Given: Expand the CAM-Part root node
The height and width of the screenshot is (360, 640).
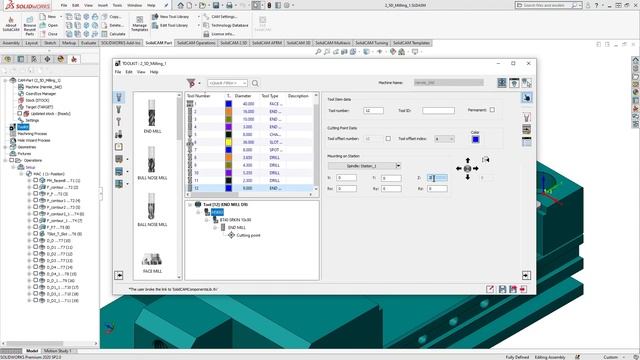Looking at the screenshot, I should point(5,80).
